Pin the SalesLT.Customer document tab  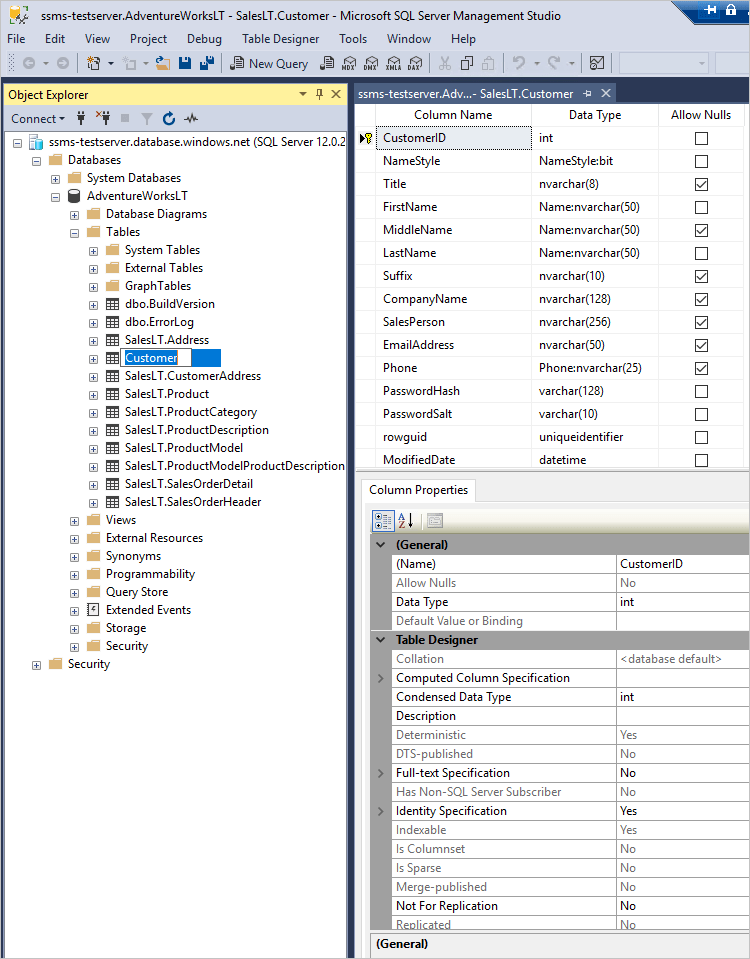(587, 94)
